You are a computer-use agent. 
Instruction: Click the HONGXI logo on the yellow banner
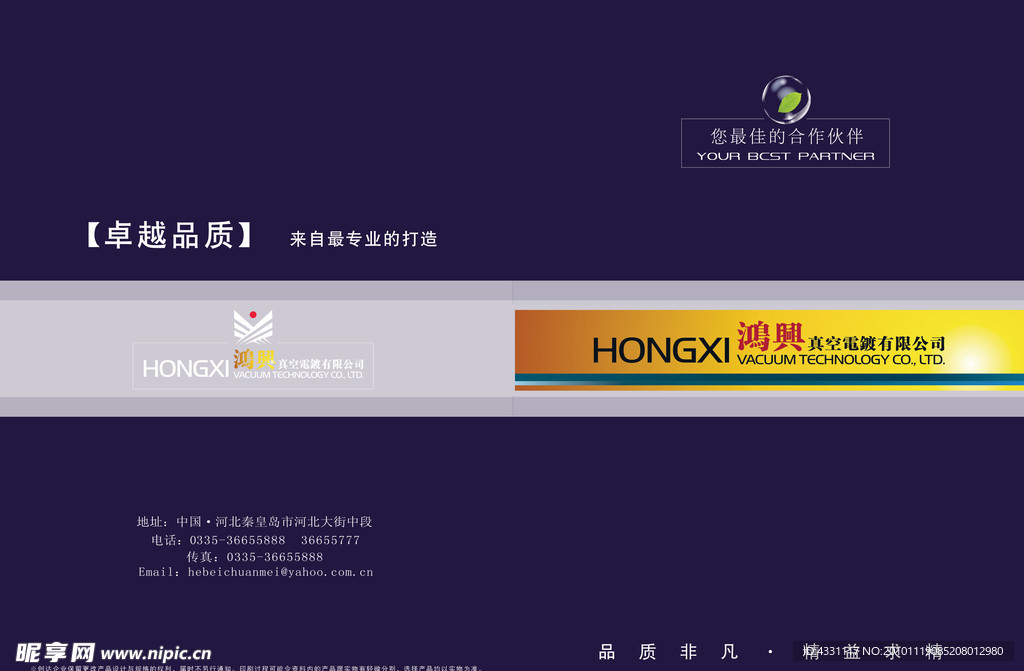point(660,350)
